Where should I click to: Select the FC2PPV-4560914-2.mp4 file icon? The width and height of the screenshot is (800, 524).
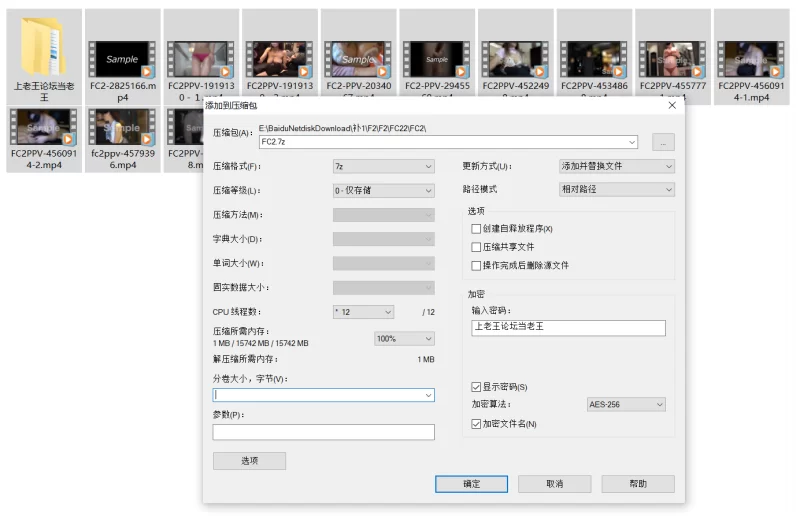pyautogui.click(x=44, y=127)
